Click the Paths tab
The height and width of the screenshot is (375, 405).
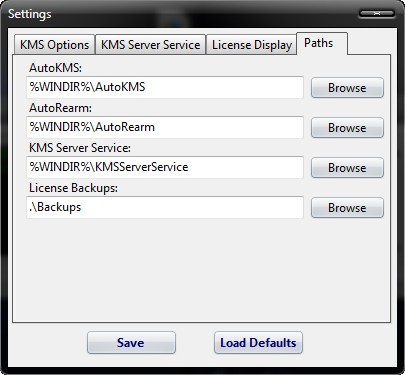[x=322, y=43]
